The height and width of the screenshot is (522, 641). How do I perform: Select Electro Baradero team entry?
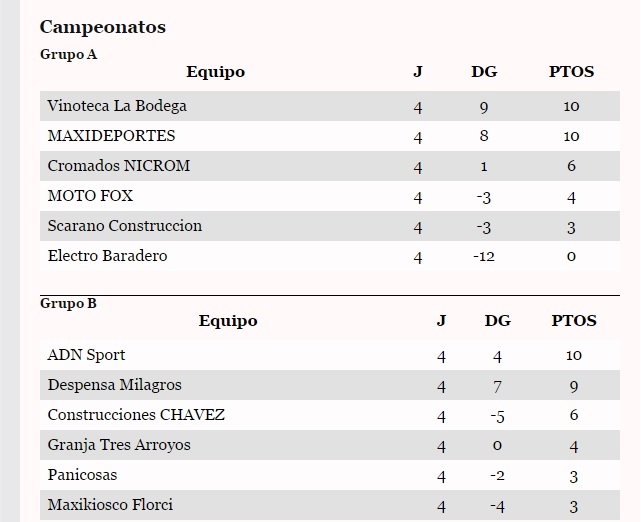(108, 256)
